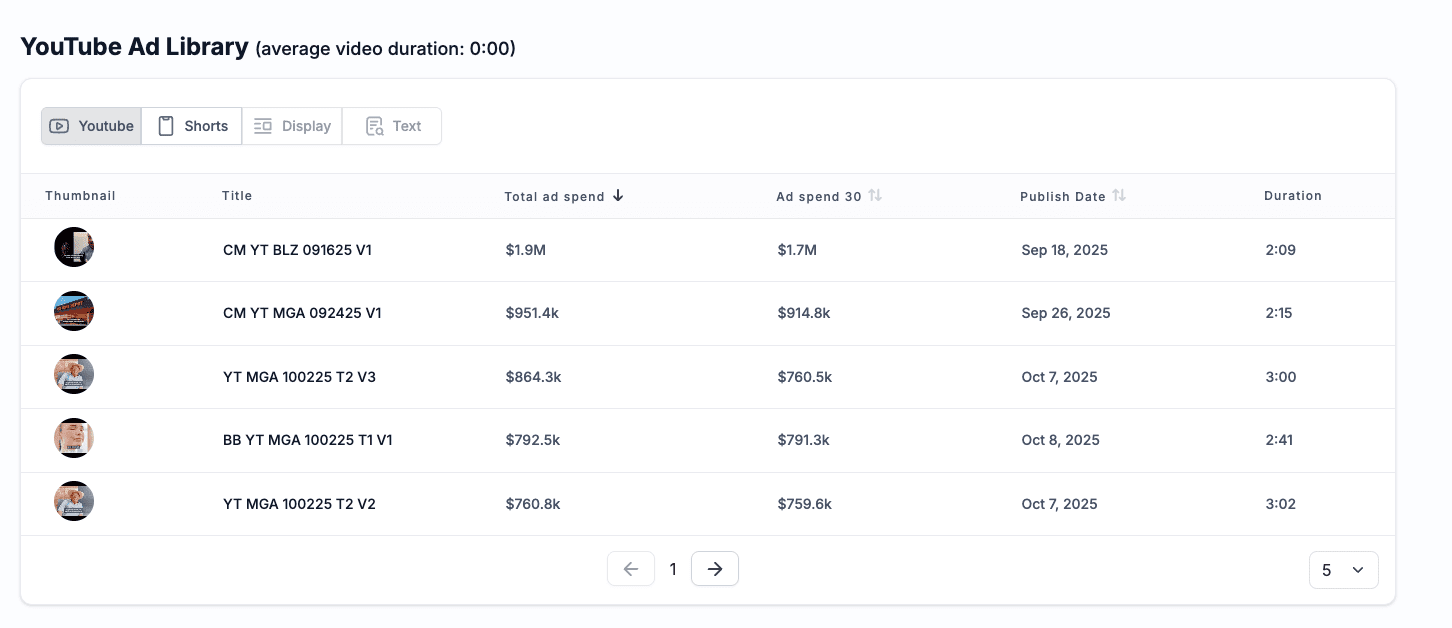This screenshot has height=628, width=1452.
Task: Click the previous page arrow
Action: [631, 569]
